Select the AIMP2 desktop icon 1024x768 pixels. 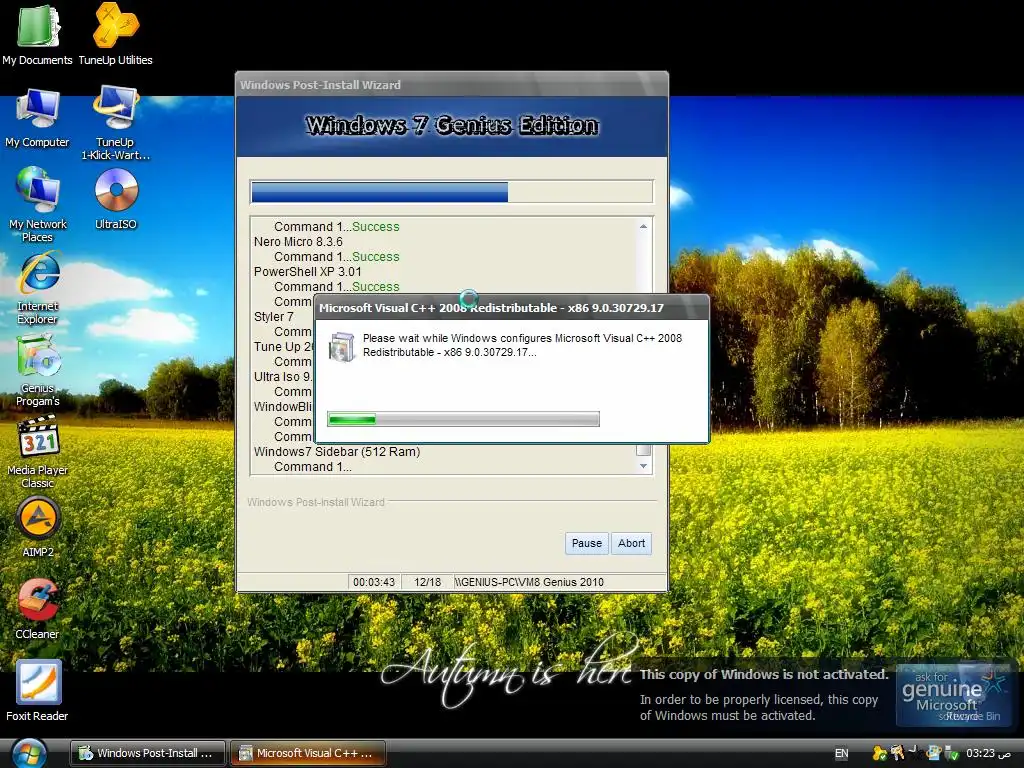click(37, 528)
